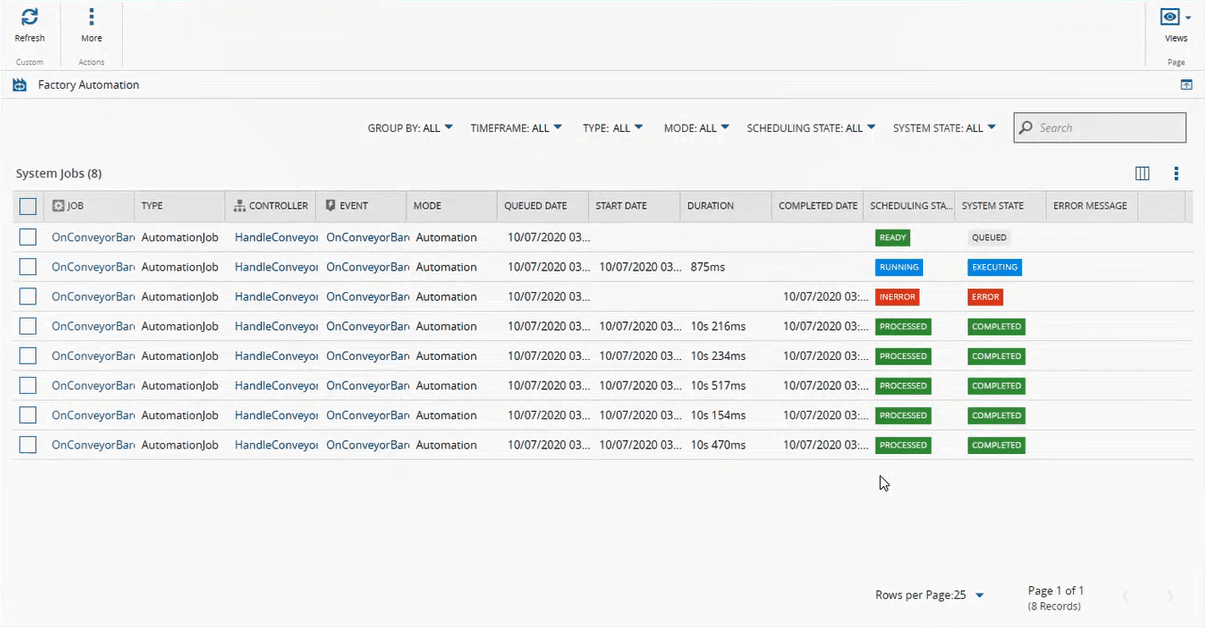Open the SCHEDULING STATE filter dropdown
1205x627 pixels.
pyautogui.click(x=811, y=128)
